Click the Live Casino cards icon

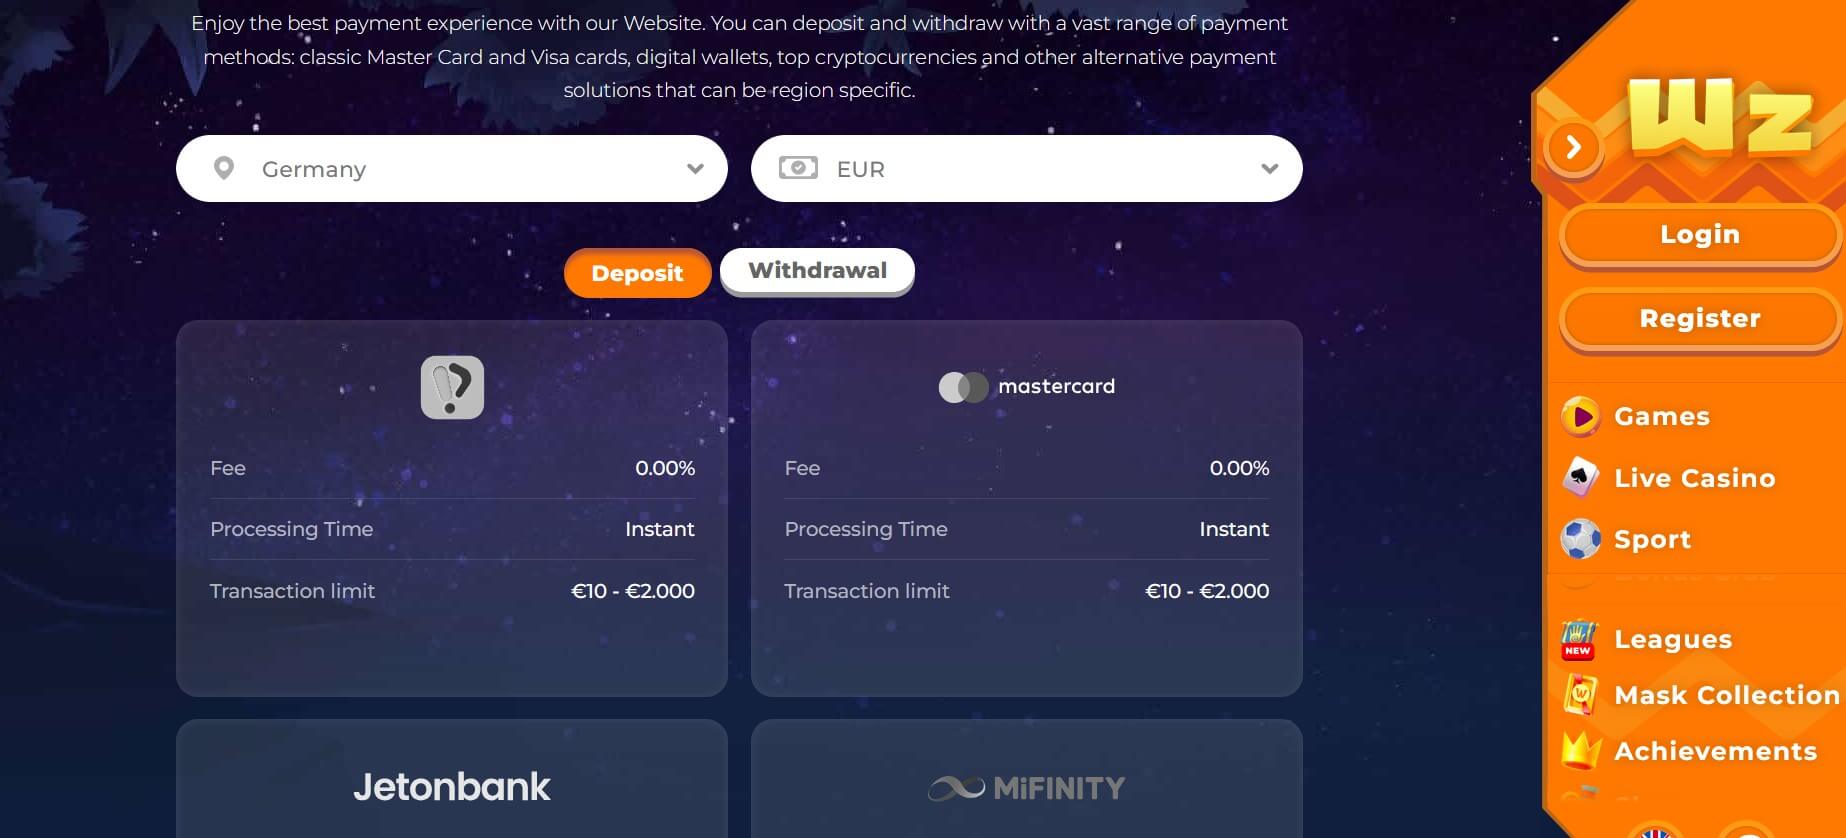tap(1581, 478)
